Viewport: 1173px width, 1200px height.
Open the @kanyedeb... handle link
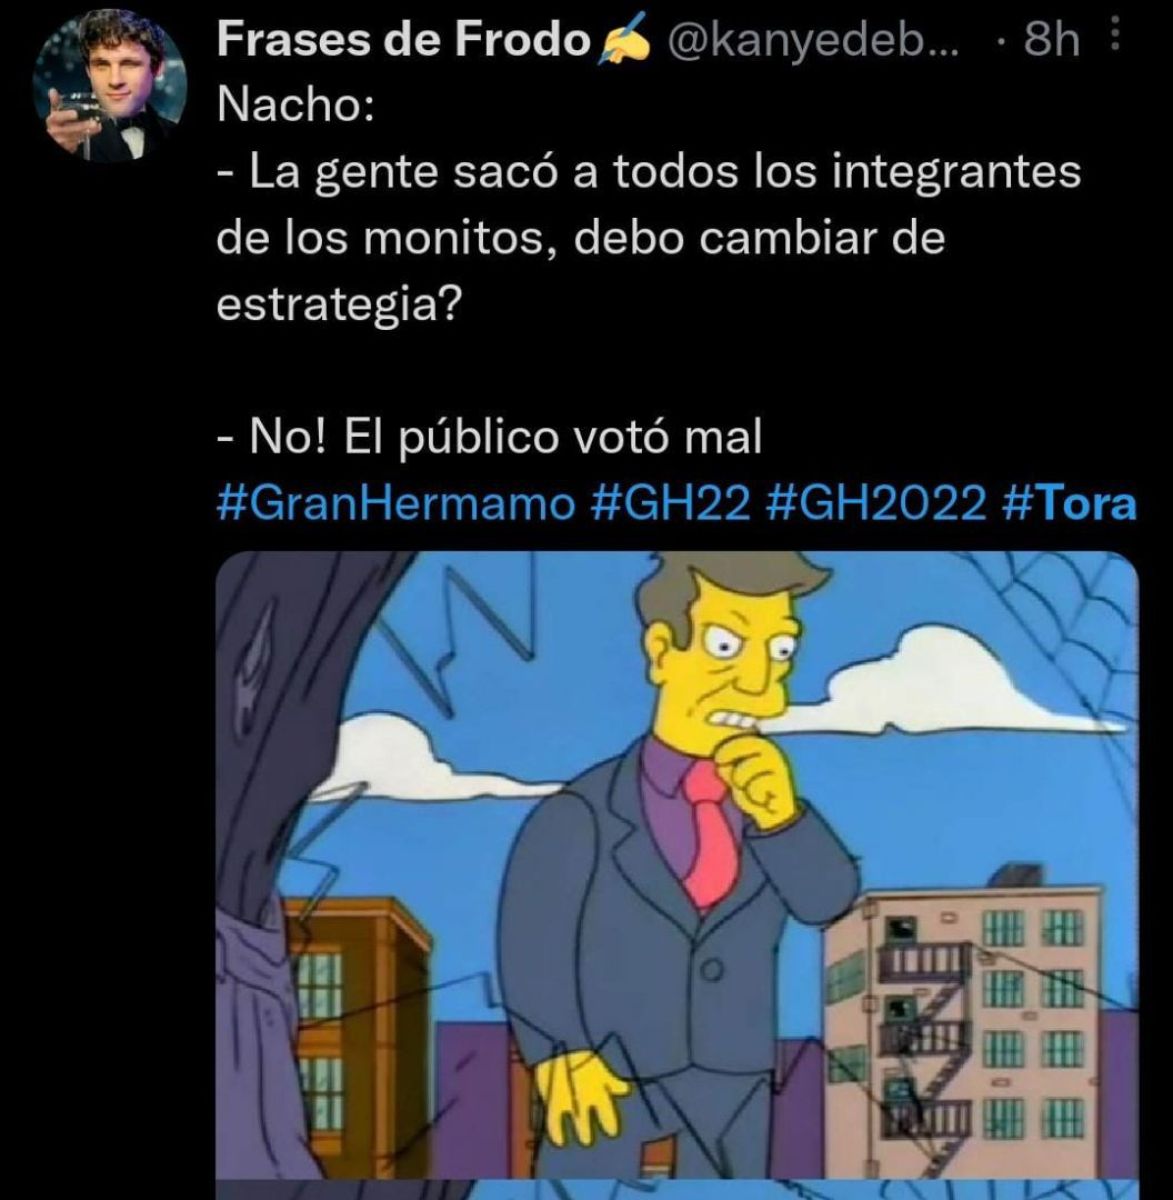[810, 40]
